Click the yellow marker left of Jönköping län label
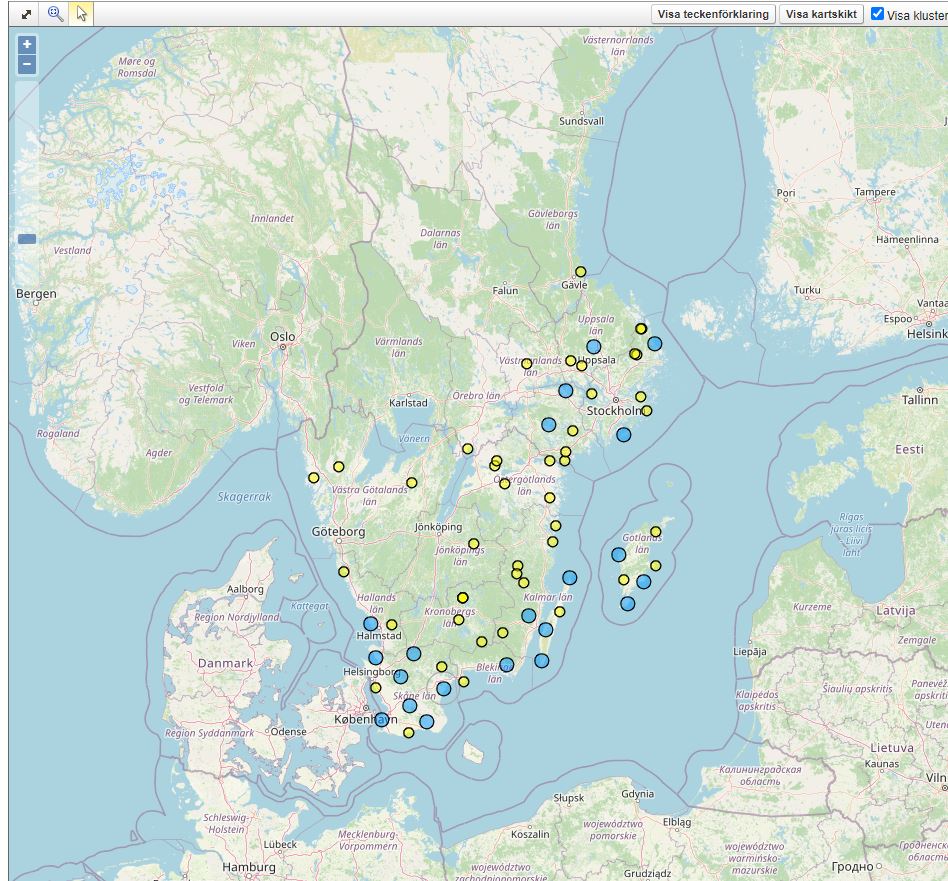948x881 pixels. pyautogui.click(x=474, y=544)
